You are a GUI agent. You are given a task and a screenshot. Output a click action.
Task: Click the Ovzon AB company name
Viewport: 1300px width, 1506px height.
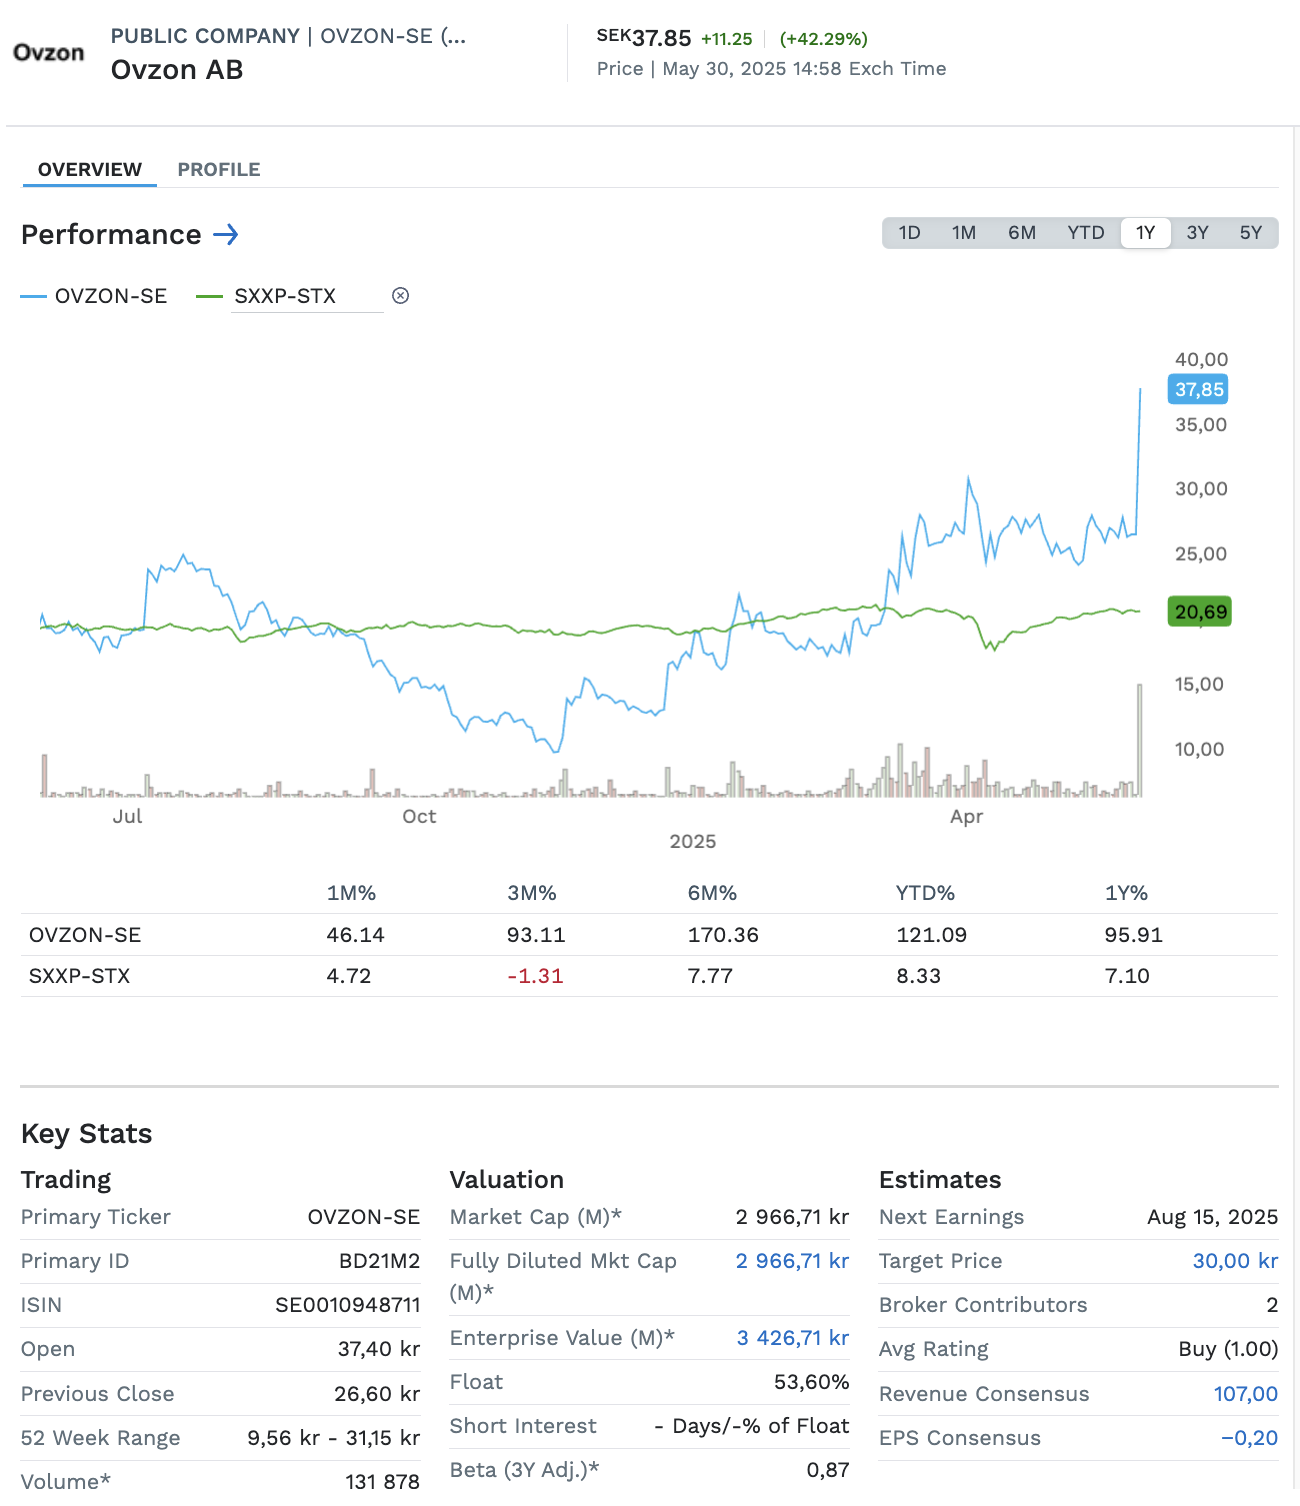tap(177, 70)
